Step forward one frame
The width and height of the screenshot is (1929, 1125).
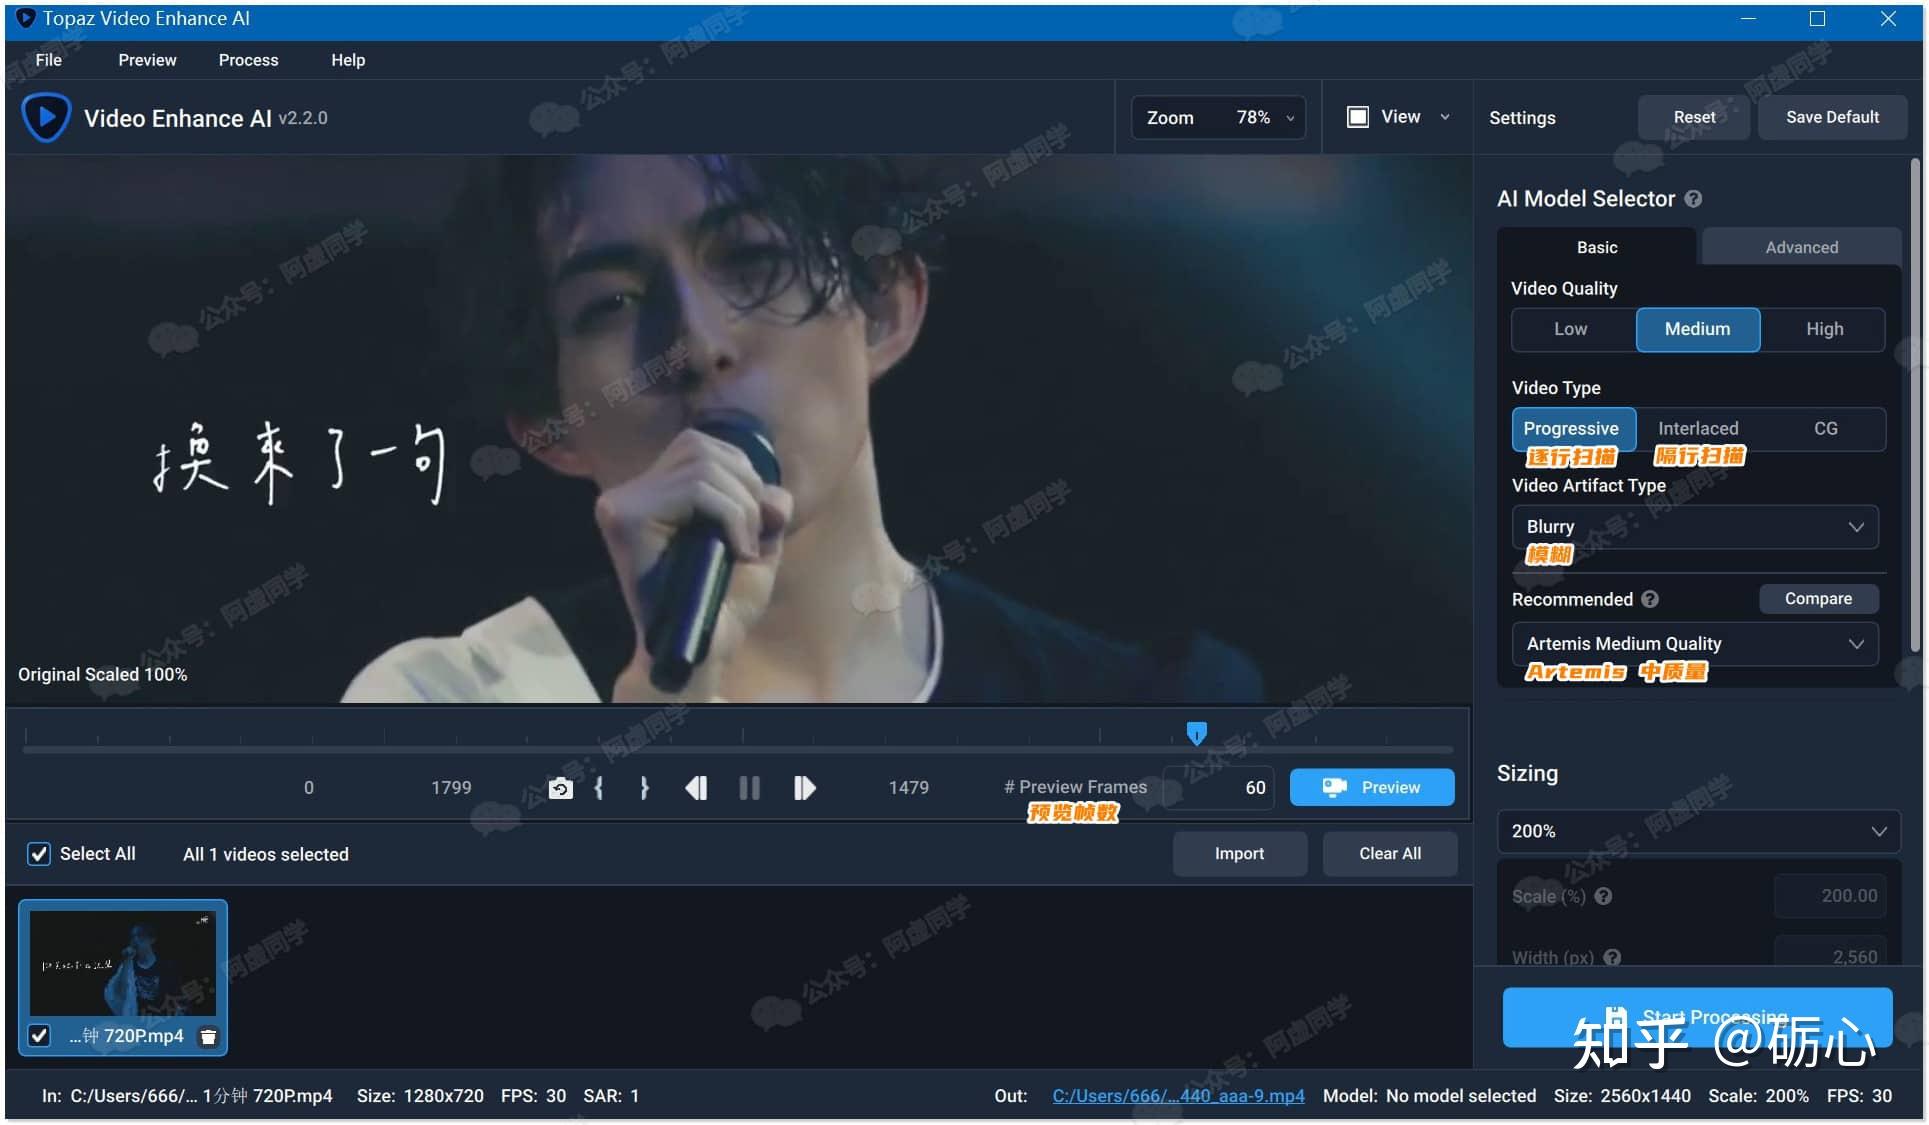(x=804, y=788)
